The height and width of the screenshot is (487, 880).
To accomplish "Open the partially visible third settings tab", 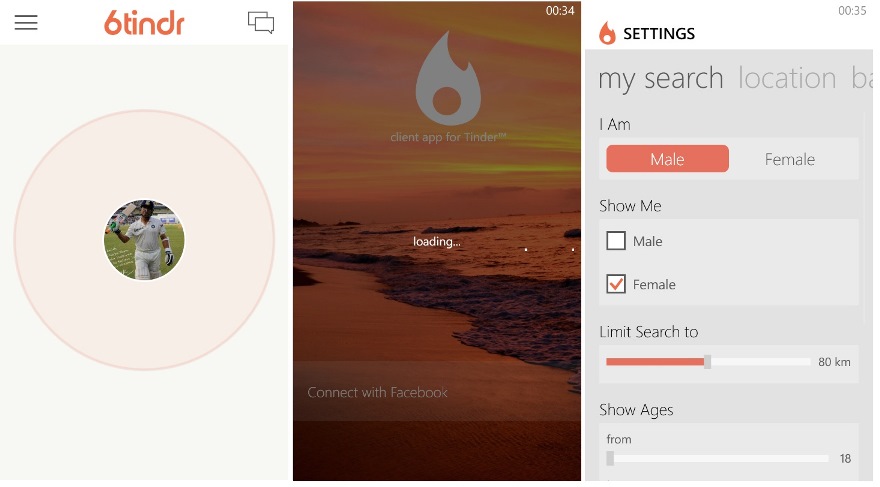I will pyautogui.click(x=862, y=77).
